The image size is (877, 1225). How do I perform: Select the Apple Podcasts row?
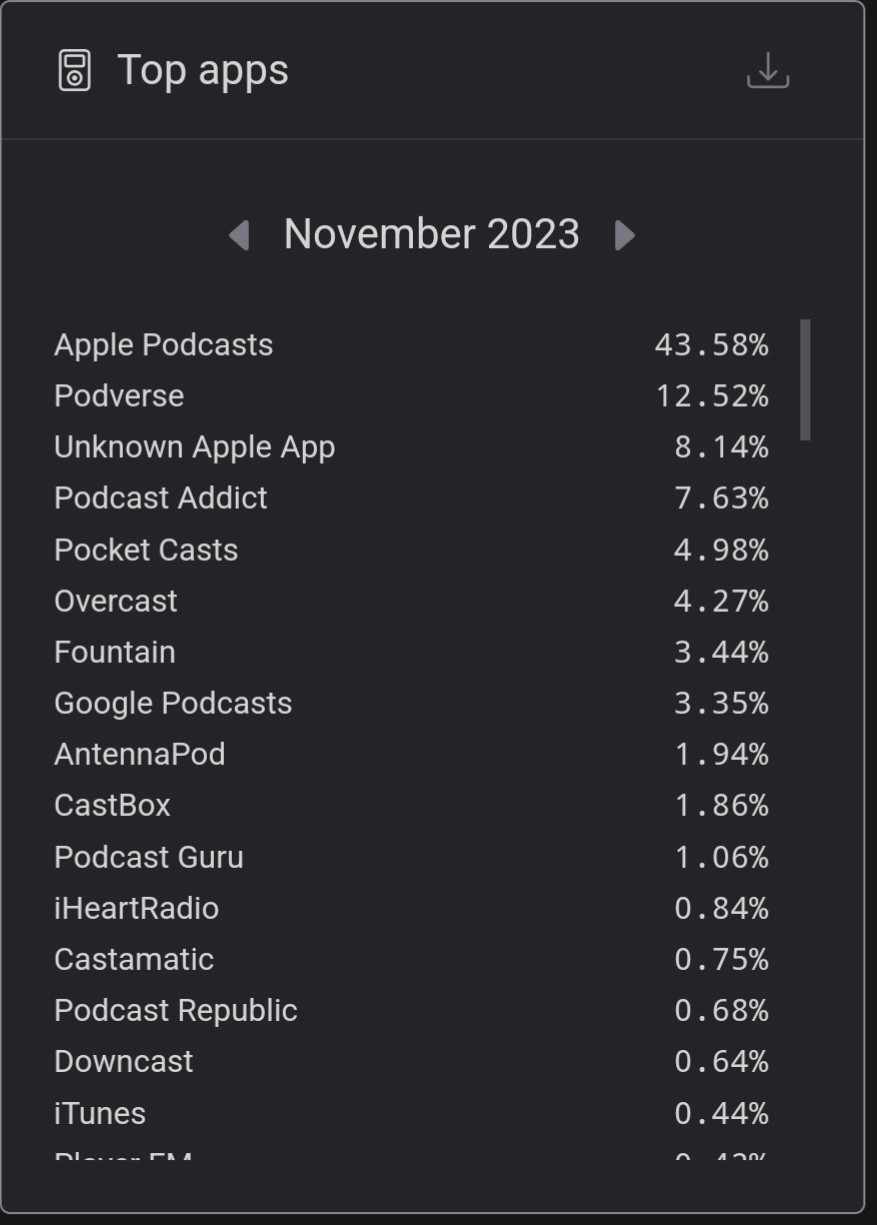pyautogui.click(x=163, y=345)
